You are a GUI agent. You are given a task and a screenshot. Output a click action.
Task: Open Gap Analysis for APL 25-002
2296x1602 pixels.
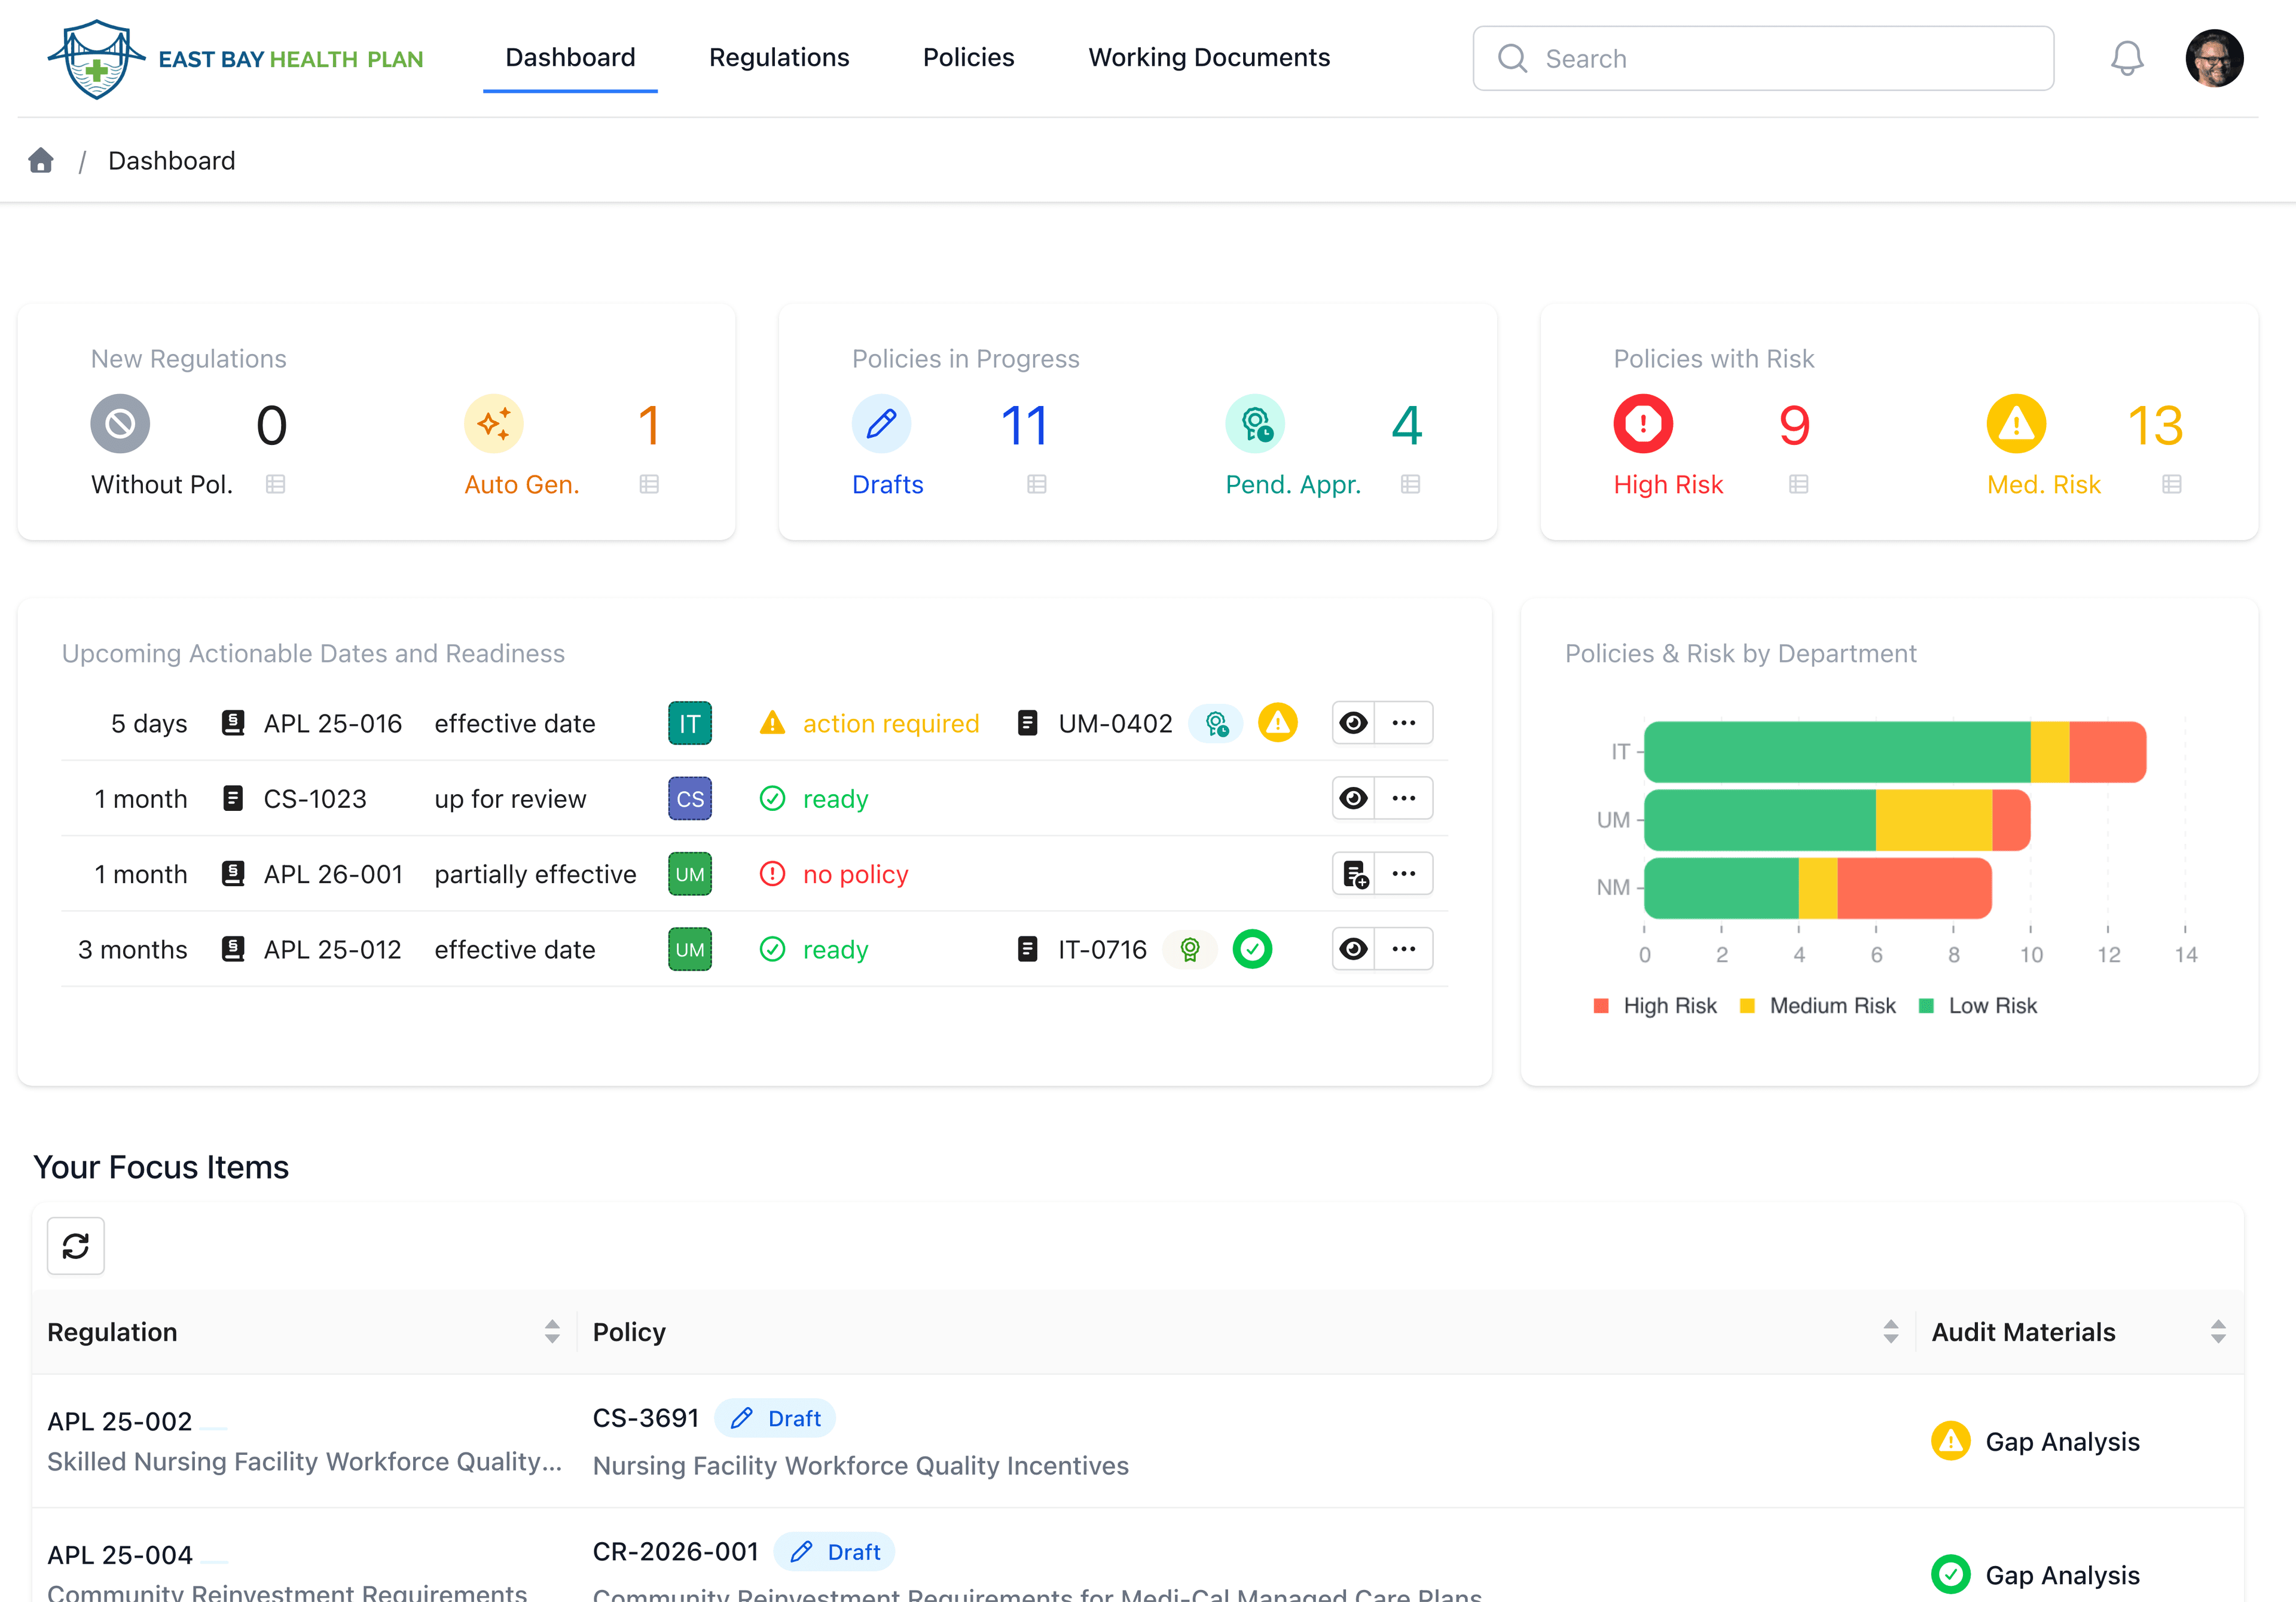(2061, 1442)
